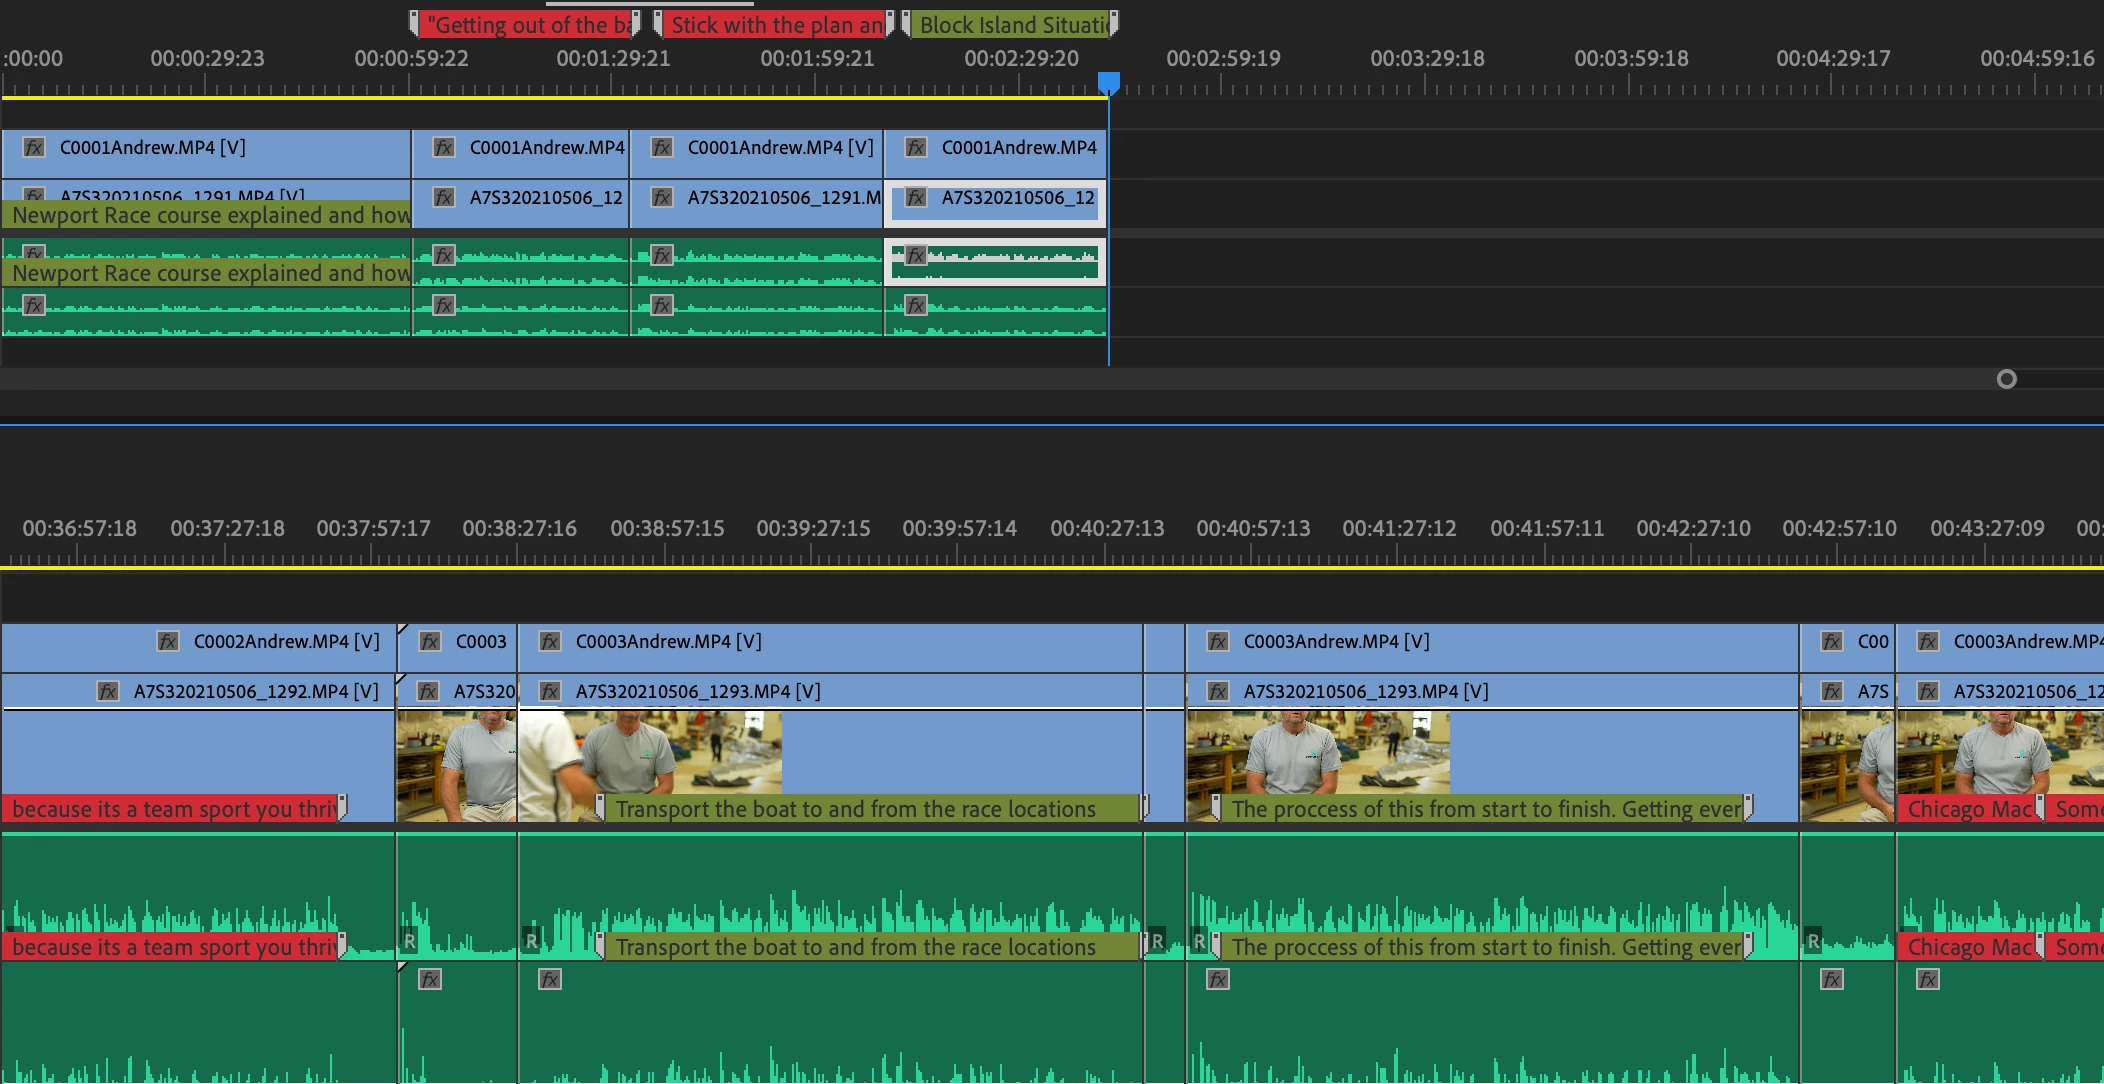Image resolution: width=2104 pixels, height=1084 pixels.
Task: Click fx badge of C0001Andrew.MP4 below Getting out marker
Action: [x=444, y=147]
